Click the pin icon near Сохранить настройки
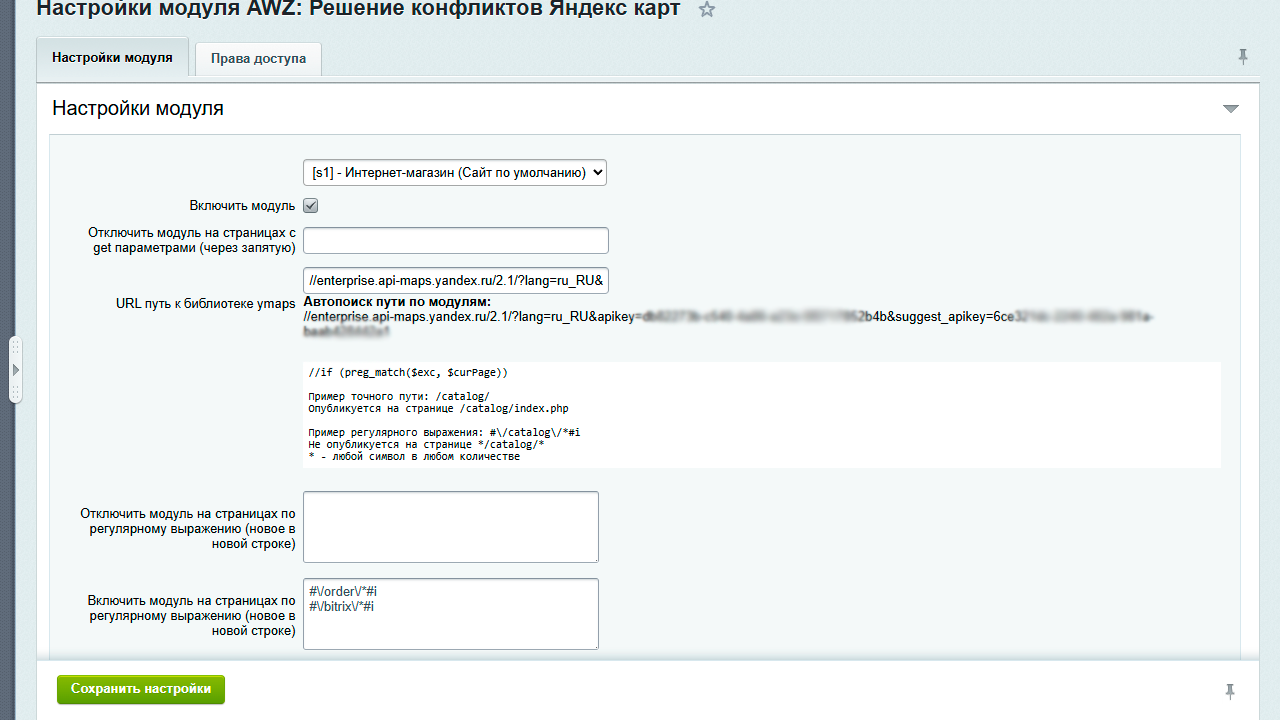 pyautogui.click(x=1229, y=689)
